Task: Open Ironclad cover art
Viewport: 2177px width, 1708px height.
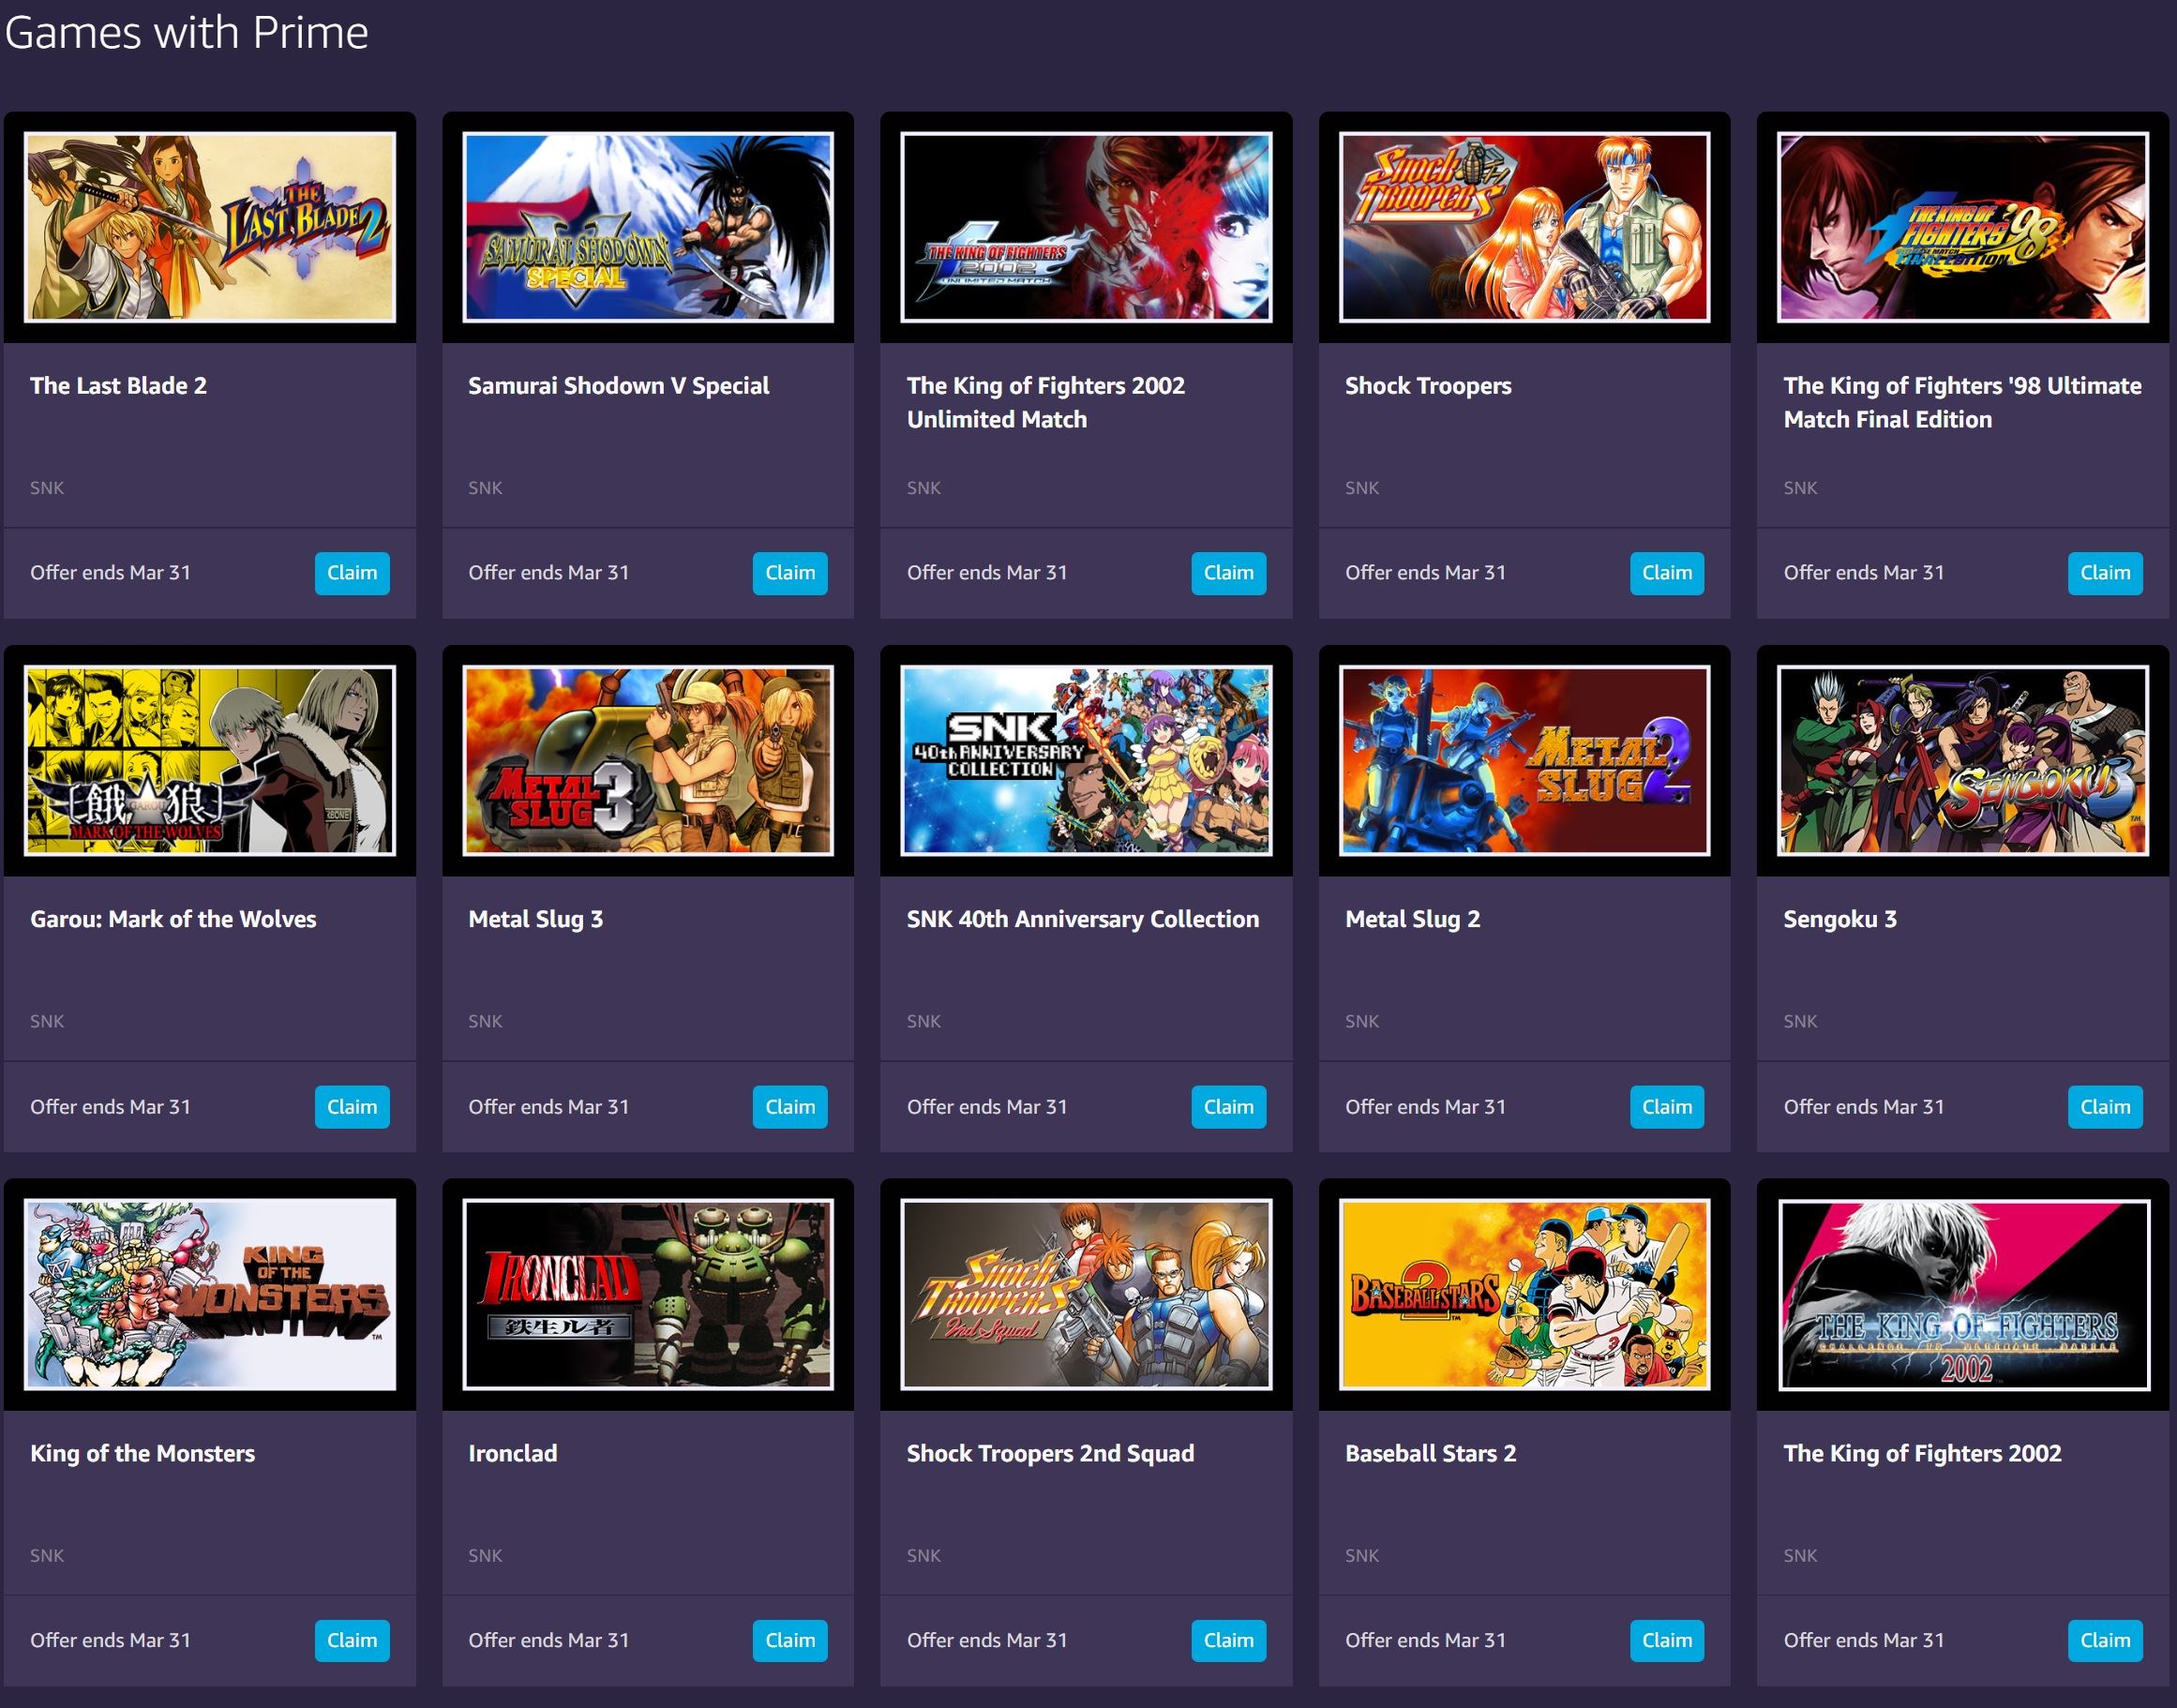Action: point(648,1294)
